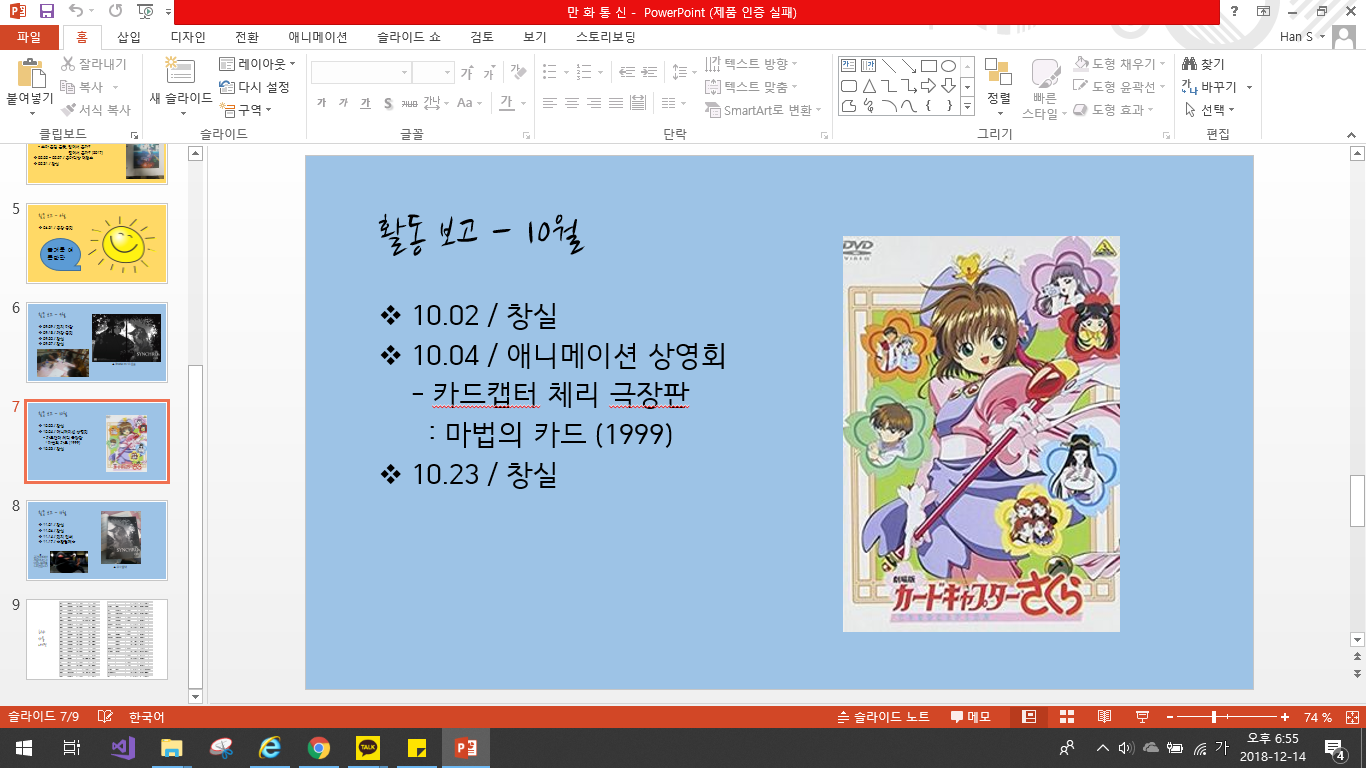Screen dimensions: 1366x768
Task: Click the 메모 comments button in status bar
Action: 970,717
